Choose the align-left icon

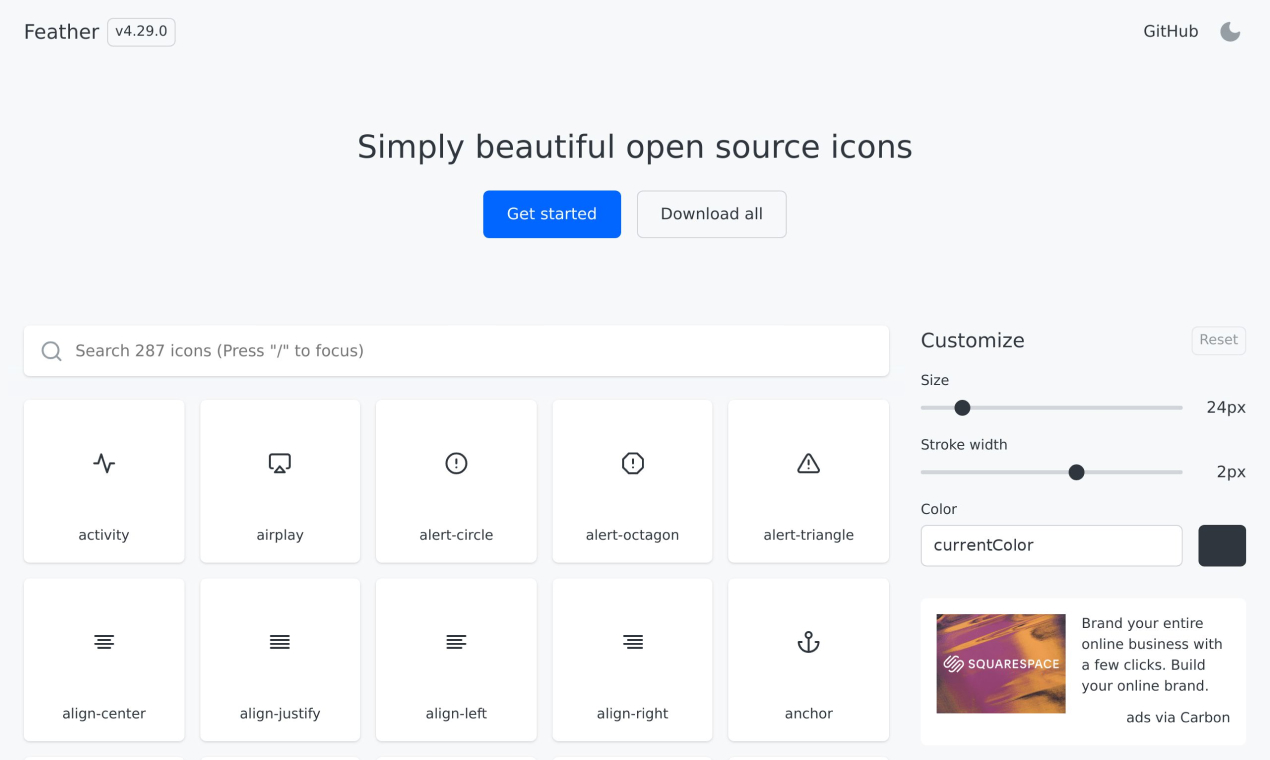point(456,642)
